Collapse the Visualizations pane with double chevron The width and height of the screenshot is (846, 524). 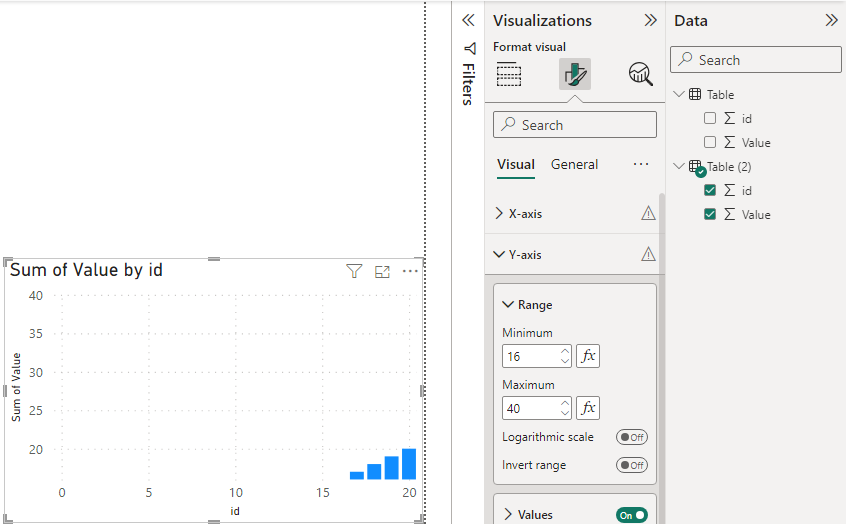point(650,21)
